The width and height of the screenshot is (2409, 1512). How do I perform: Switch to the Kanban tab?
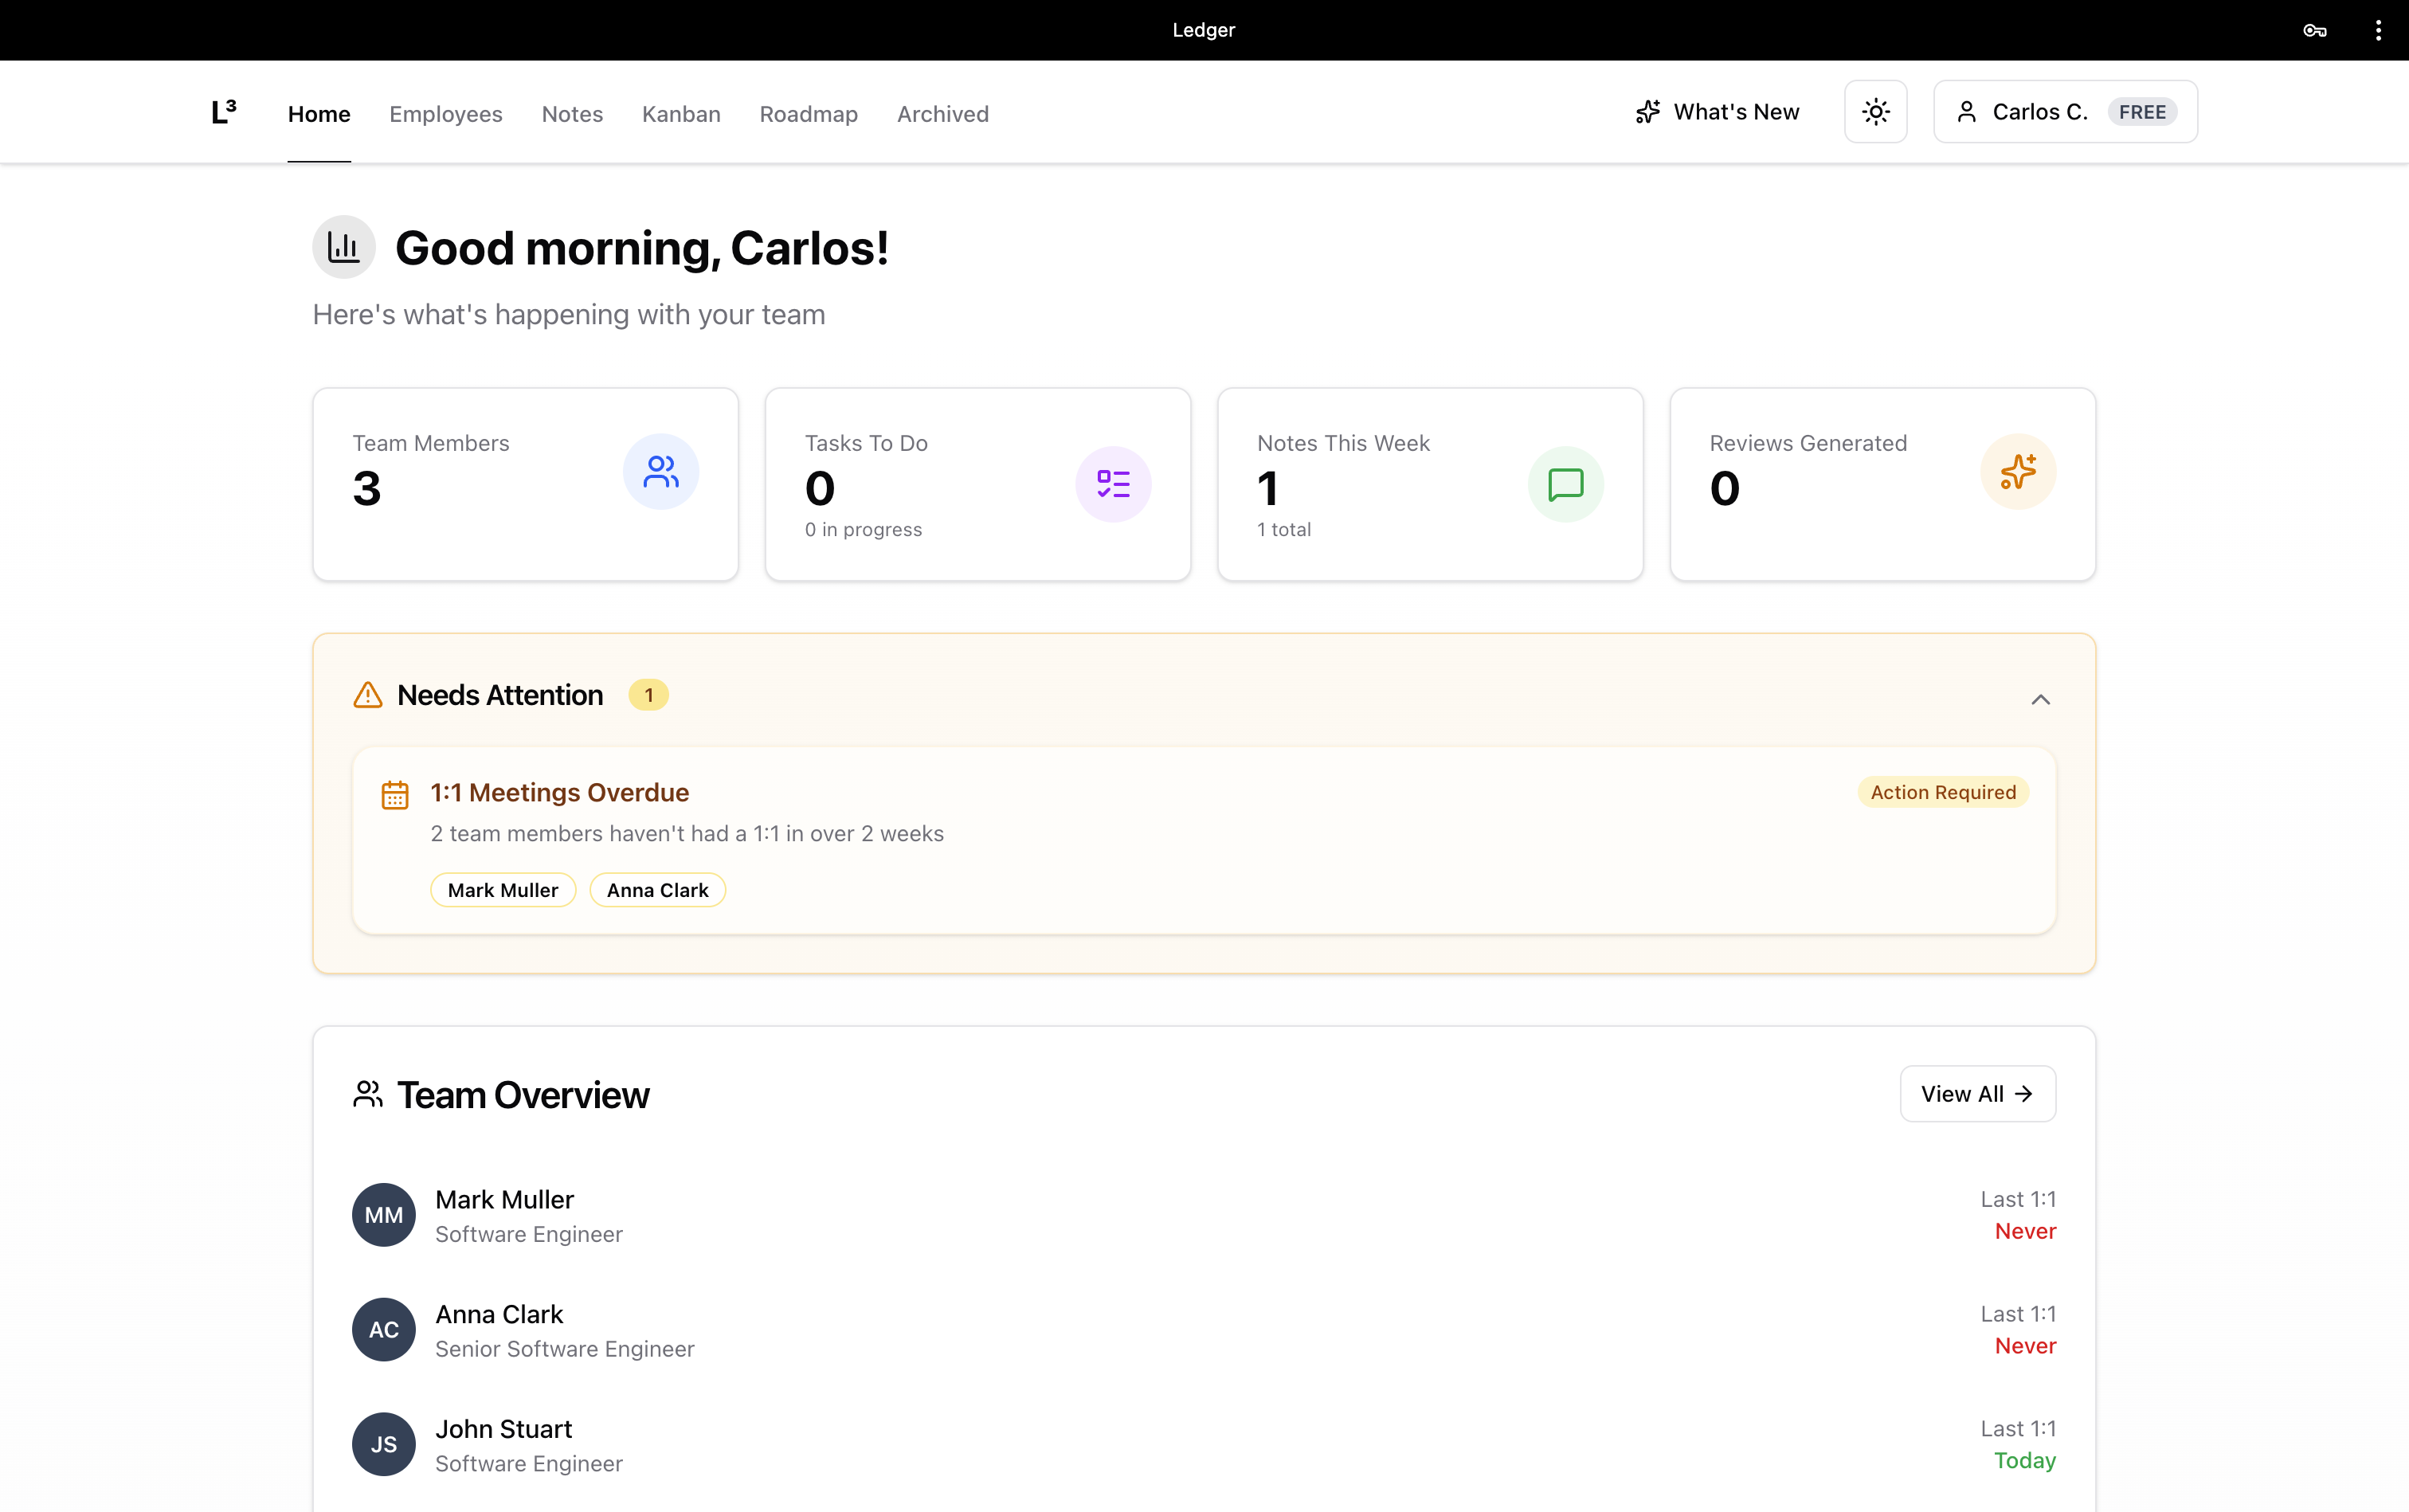[681, 114]
